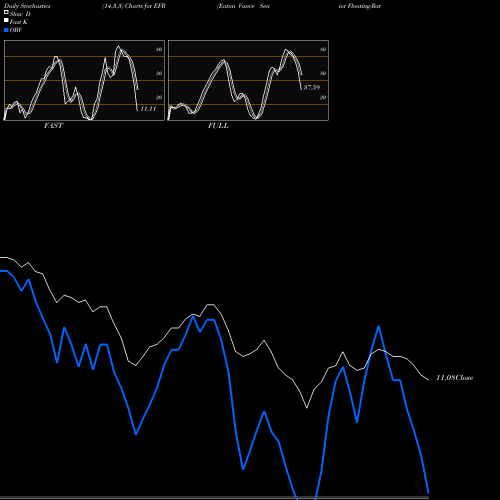The width and height of the screenshot is (500, 500).
Task: Click the blue OBV legend swatch
Action: pyautogui.click(x=6, y=30)
